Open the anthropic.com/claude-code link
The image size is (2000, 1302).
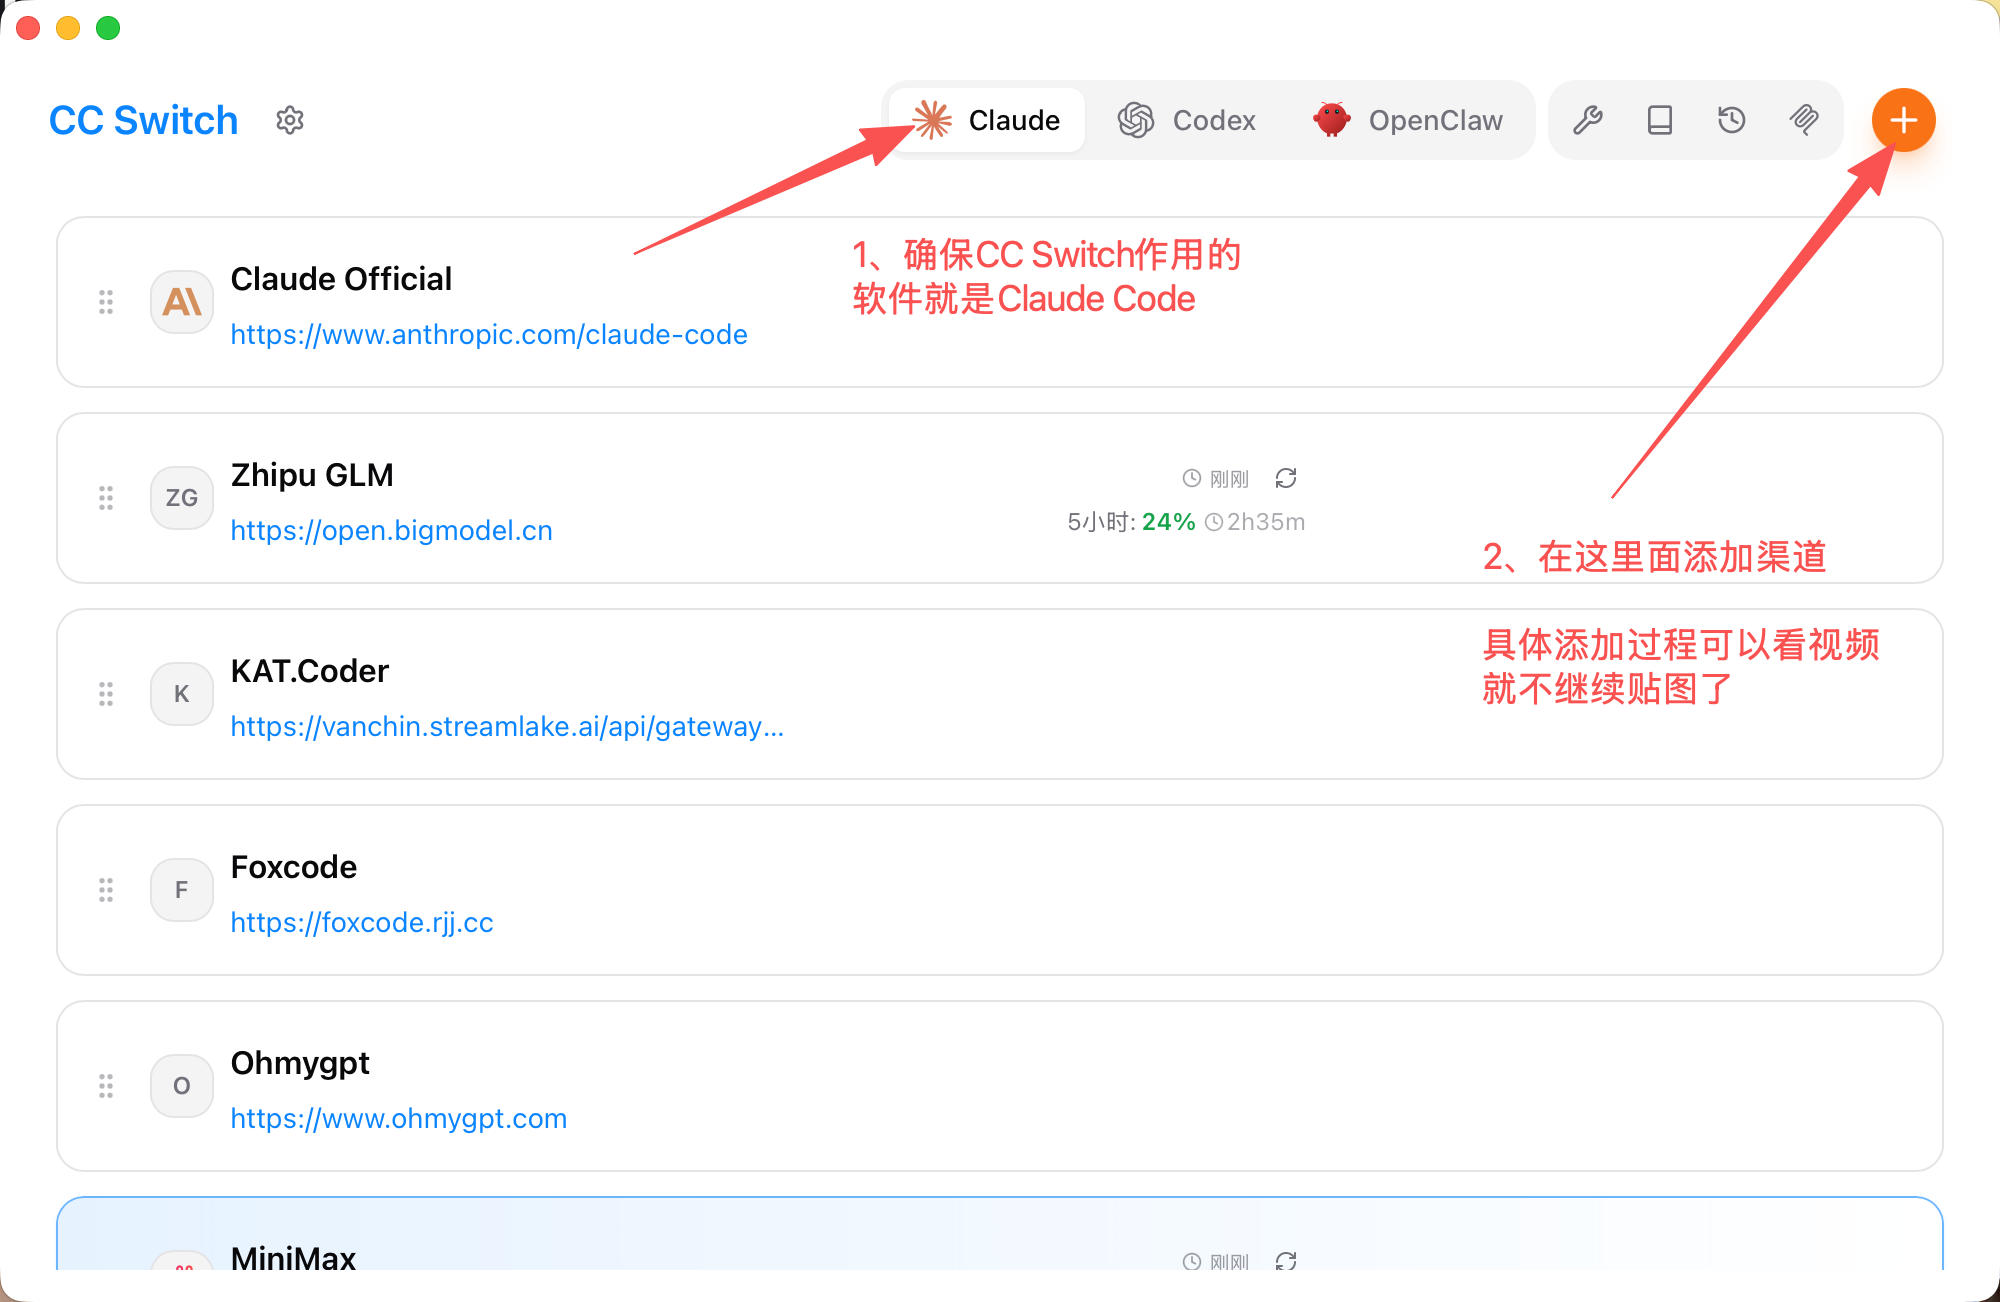coord(489,334)
